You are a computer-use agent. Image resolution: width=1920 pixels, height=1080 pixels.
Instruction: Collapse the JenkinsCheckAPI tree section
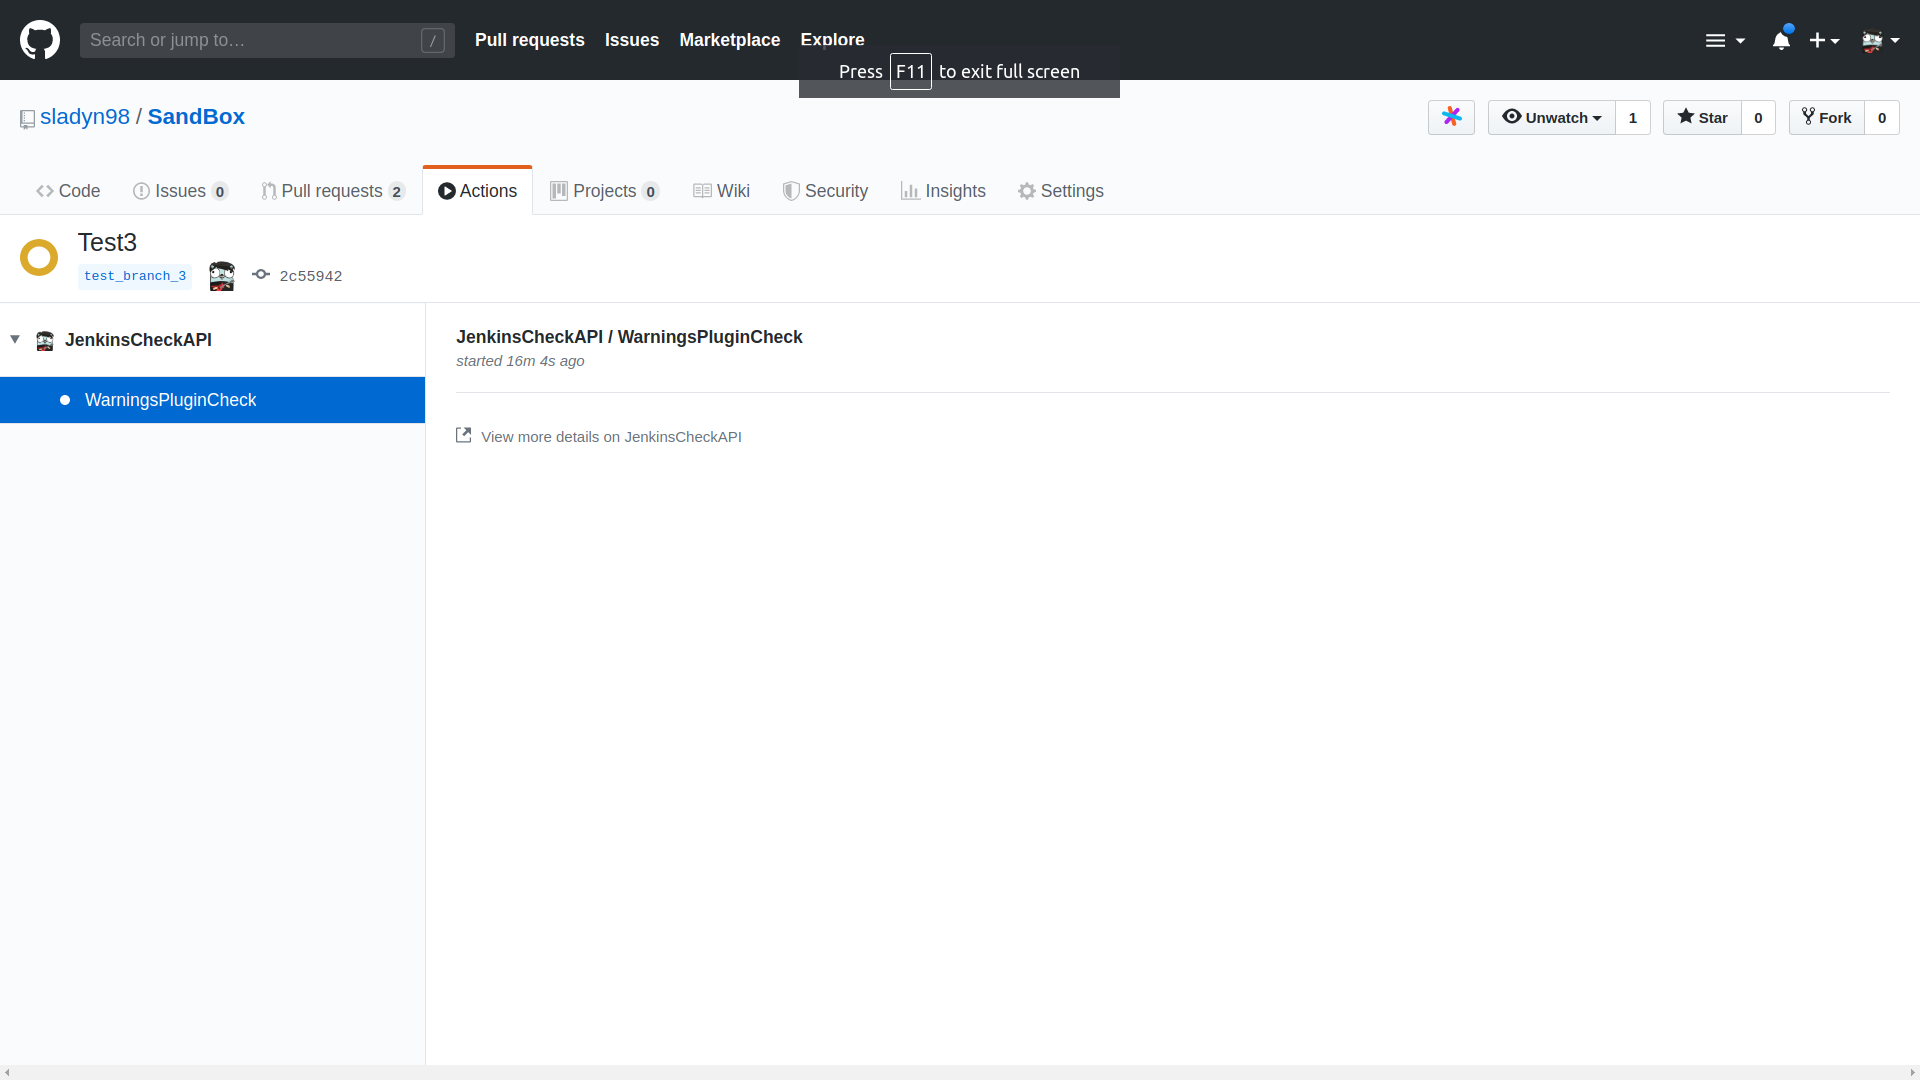[x=15, y=339]
